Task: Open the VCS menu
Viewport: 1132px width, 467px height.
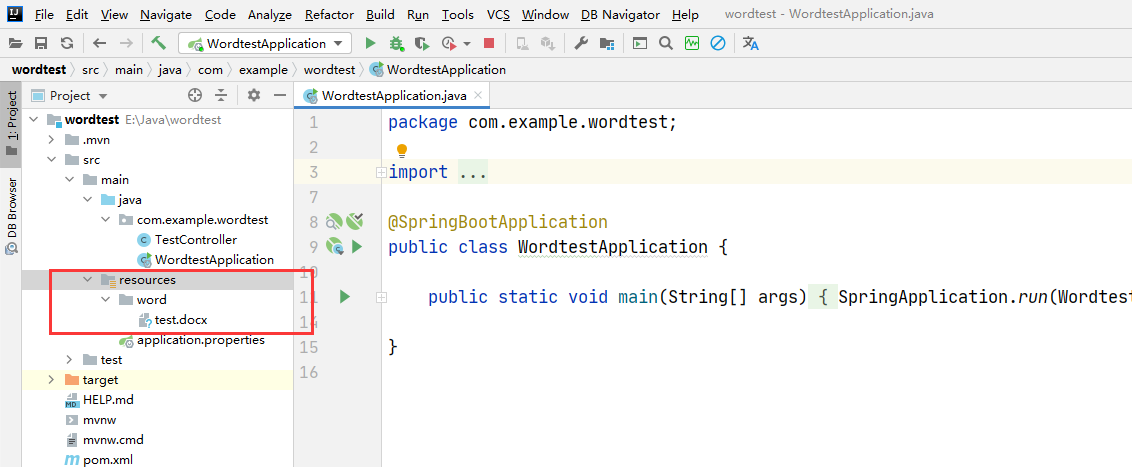Action: click(498, 14)
